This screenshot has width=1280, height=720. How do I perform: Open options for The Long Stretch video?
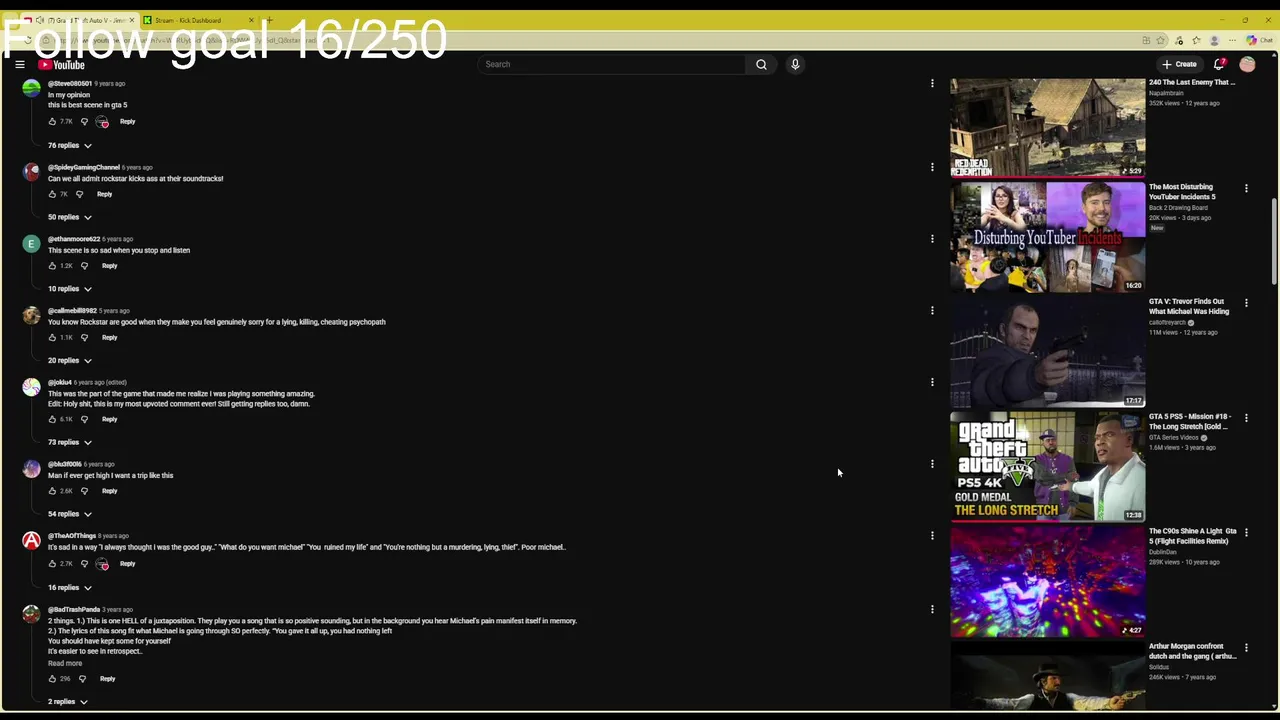point(1246,418)
